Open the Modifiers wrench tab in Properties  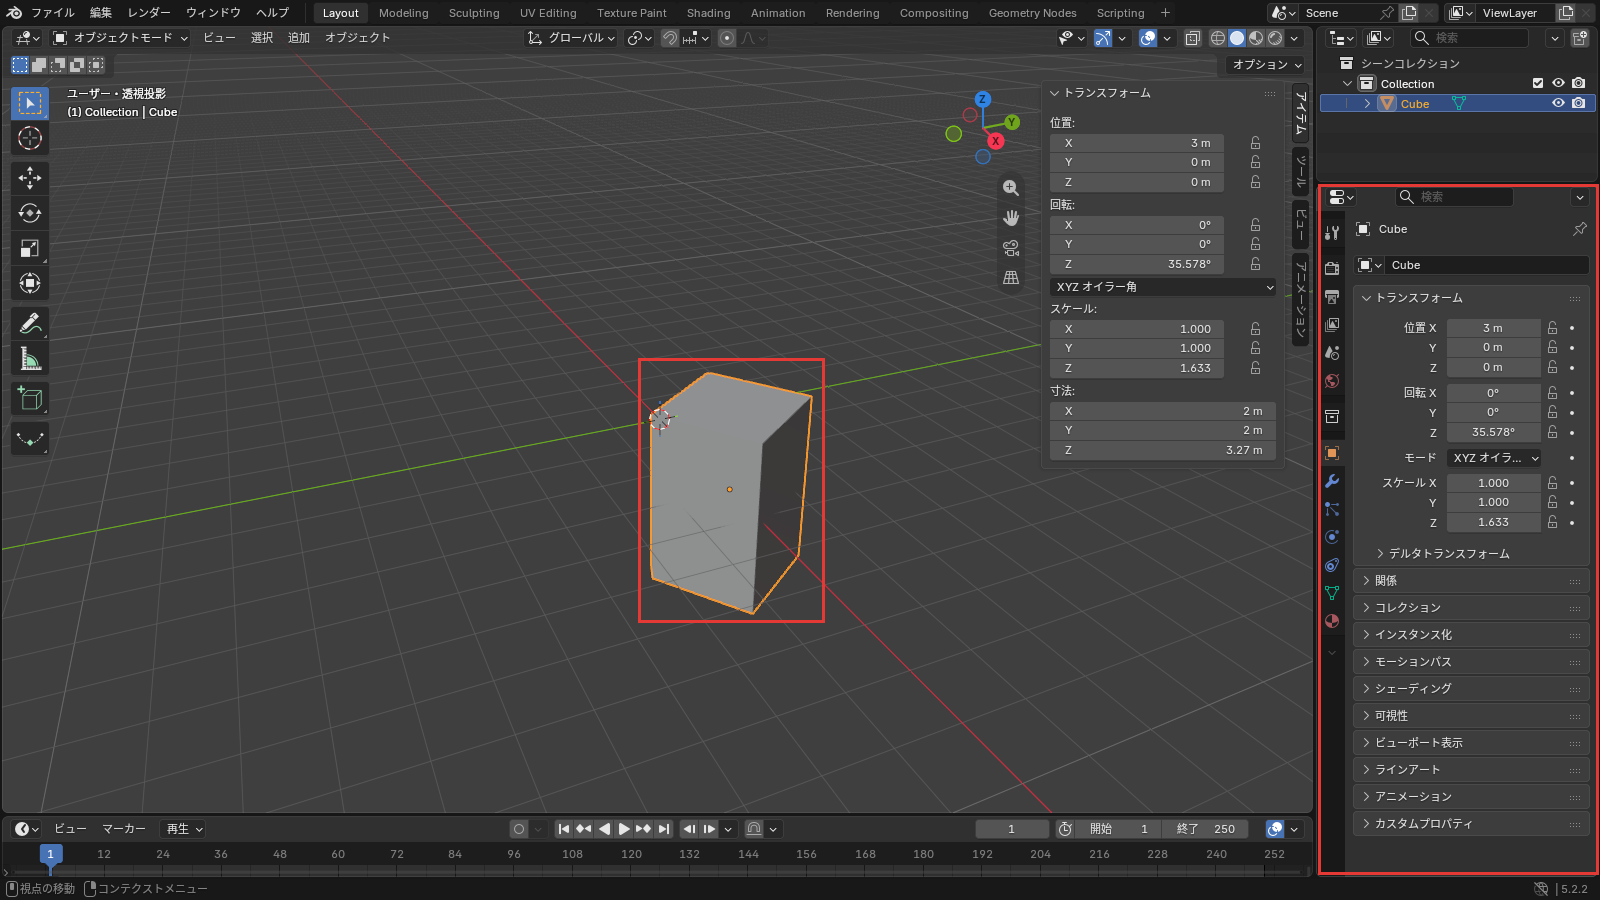(1332, 481)
